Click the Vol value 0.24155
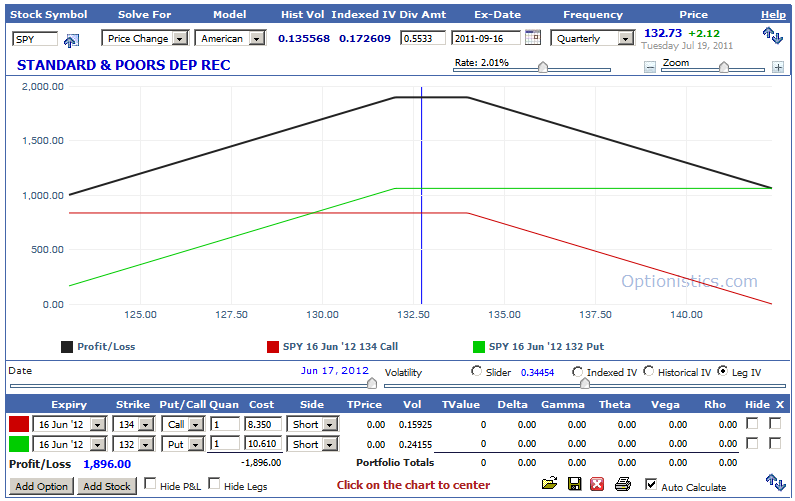 pyautogui.click(x=415, y=445)
